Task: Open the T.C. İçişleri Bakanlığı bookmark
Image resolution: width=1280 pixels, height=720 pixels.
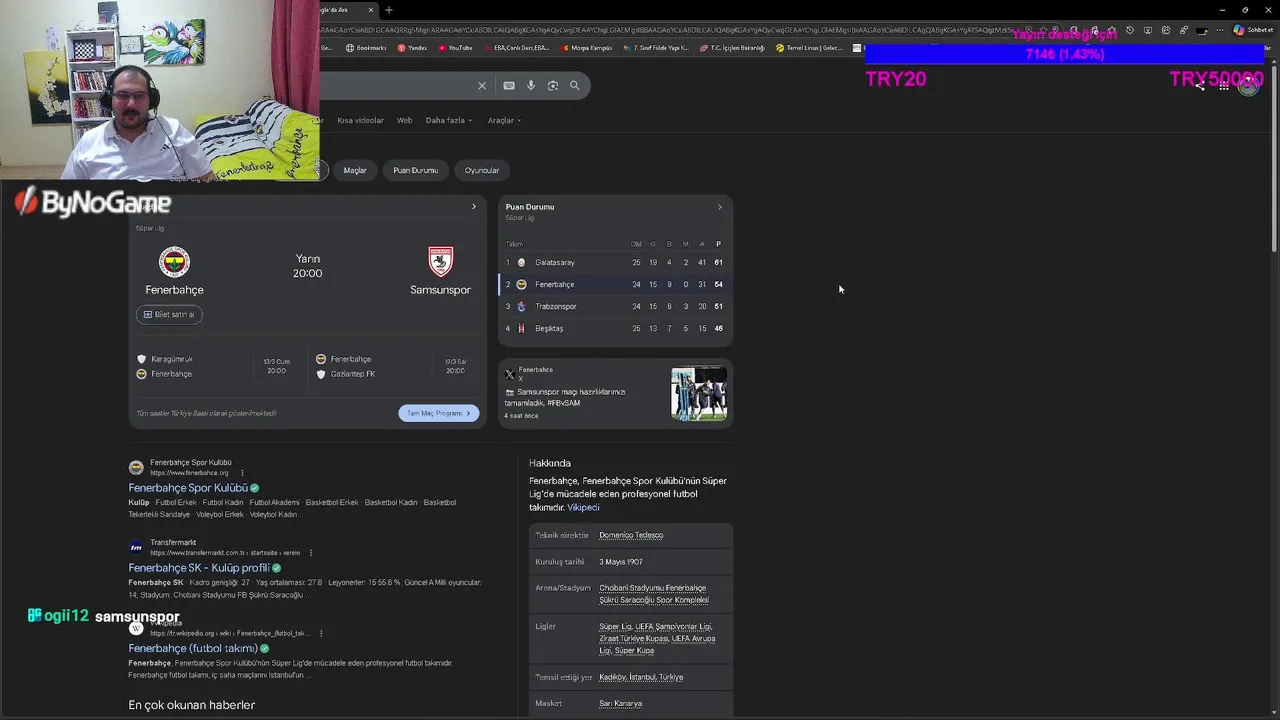Action: point(733,48)
